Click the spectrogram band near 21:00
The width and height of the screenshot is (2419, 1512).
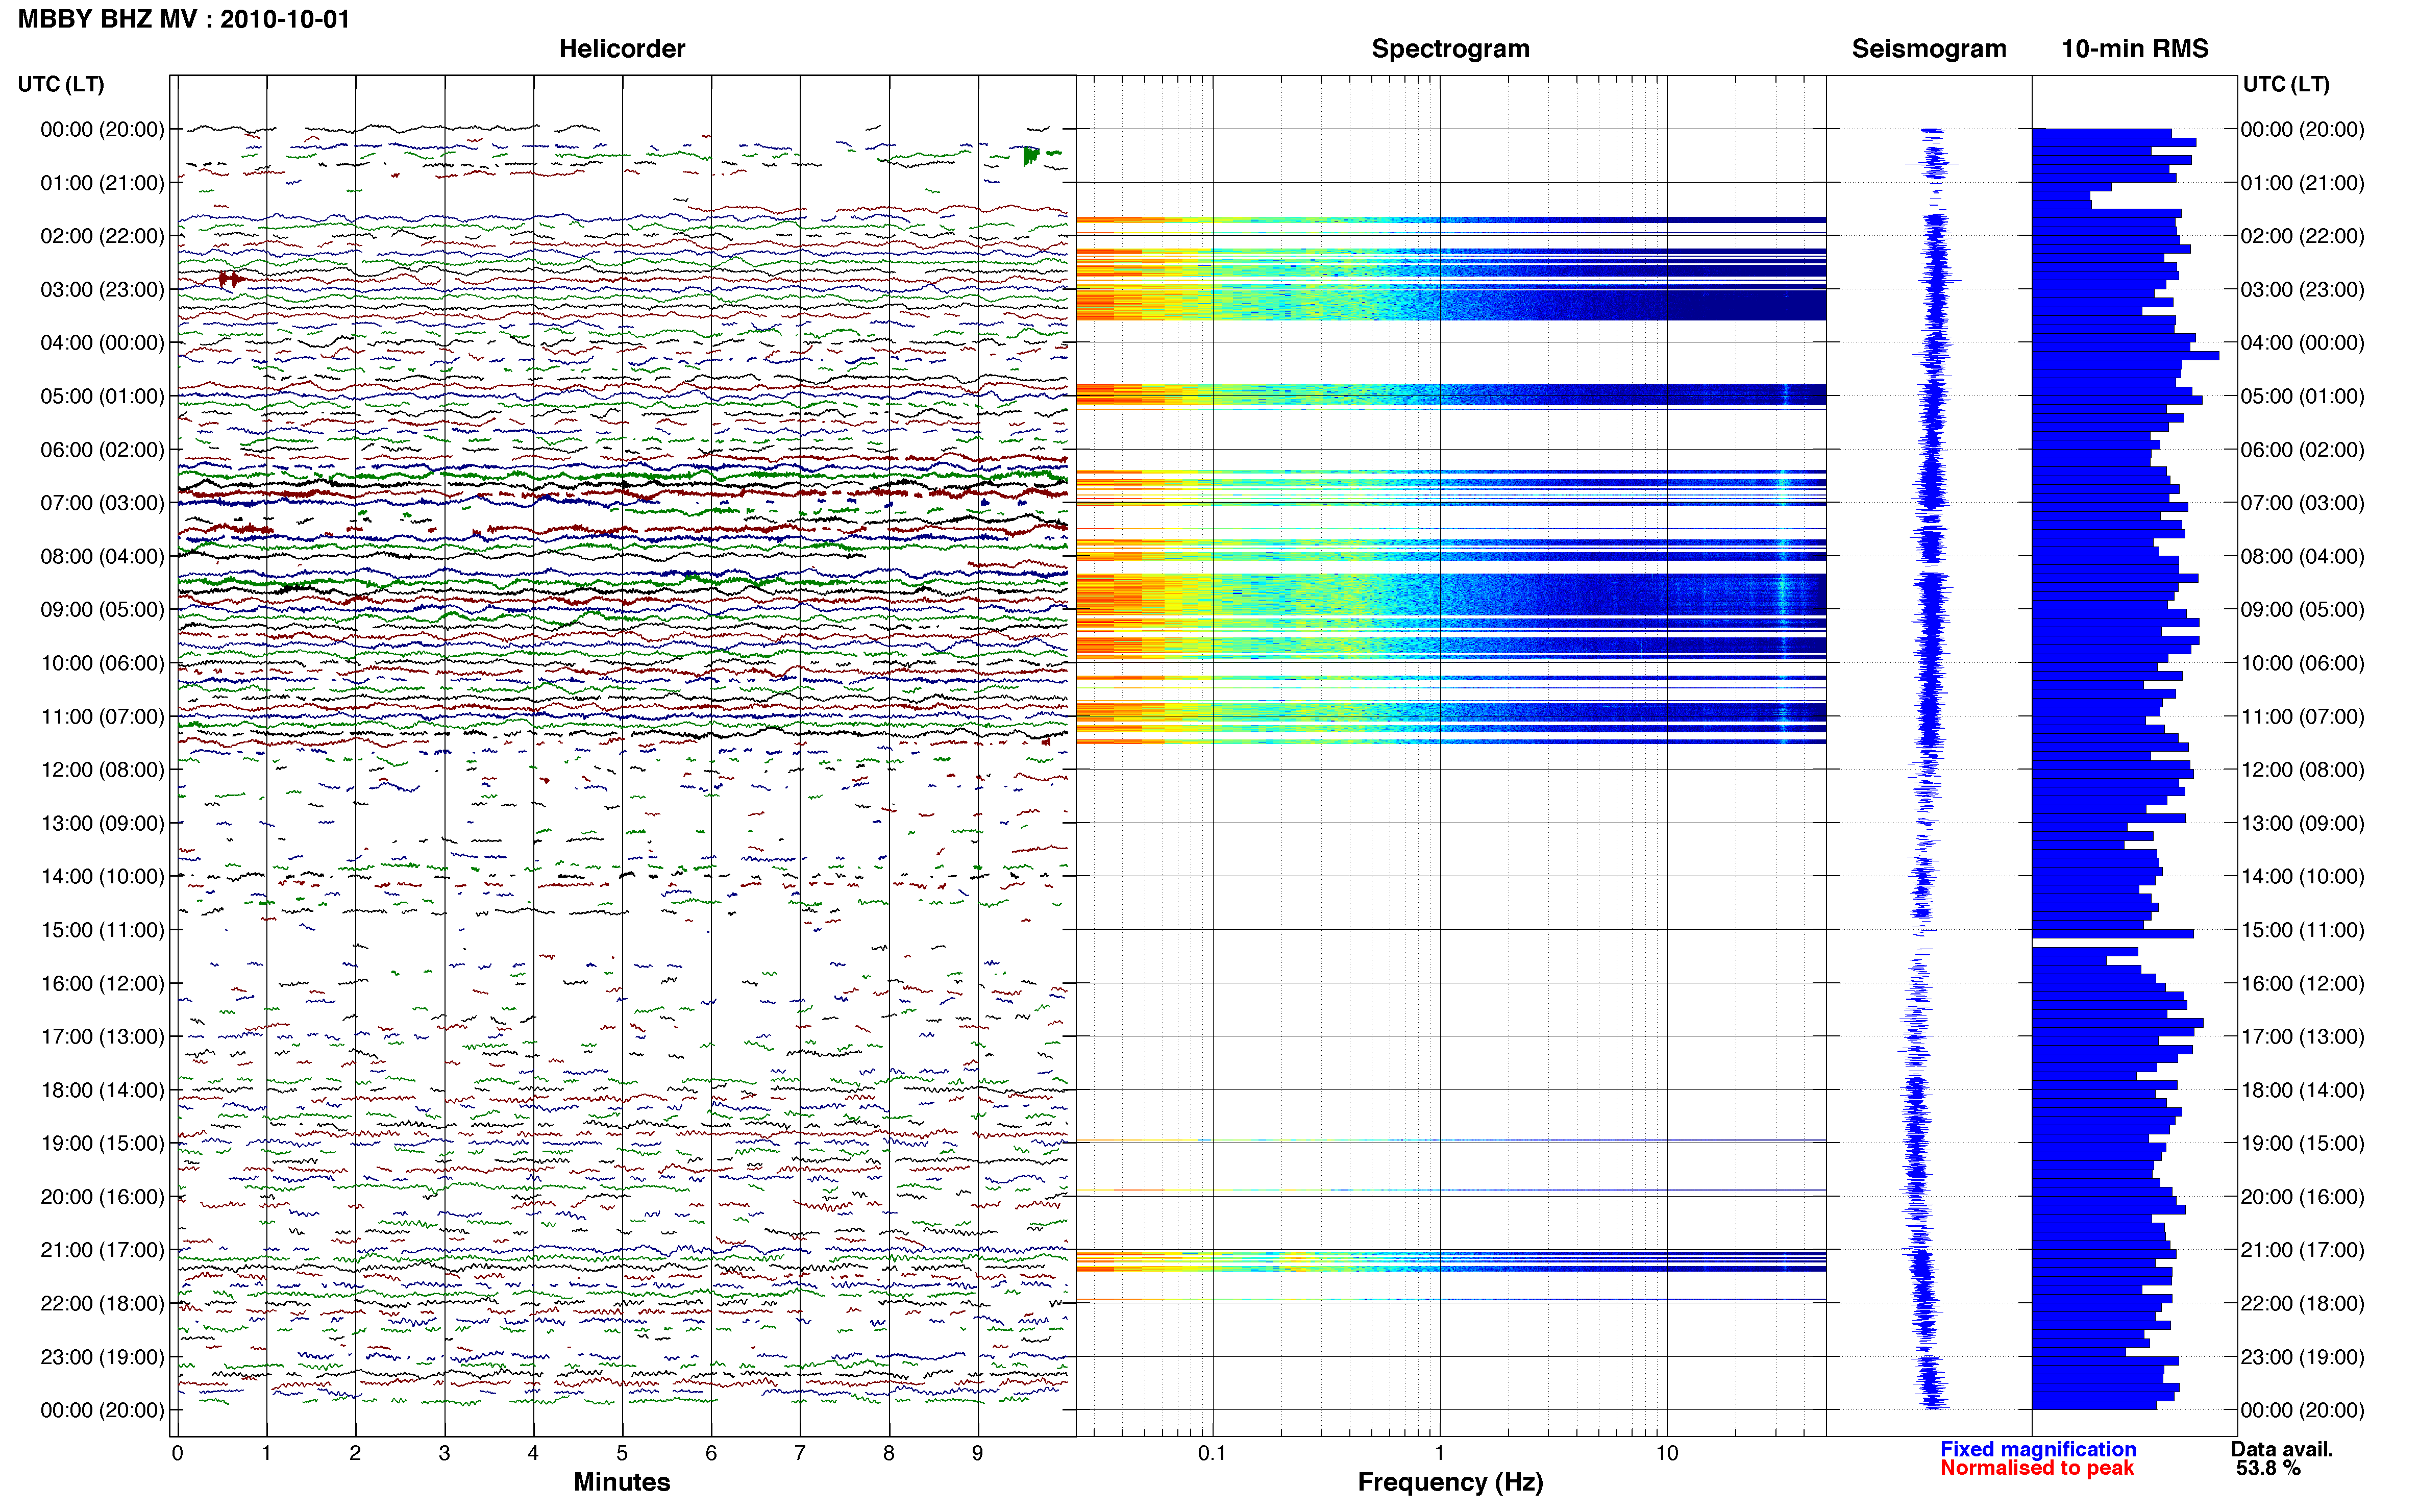point(1451,1261)
